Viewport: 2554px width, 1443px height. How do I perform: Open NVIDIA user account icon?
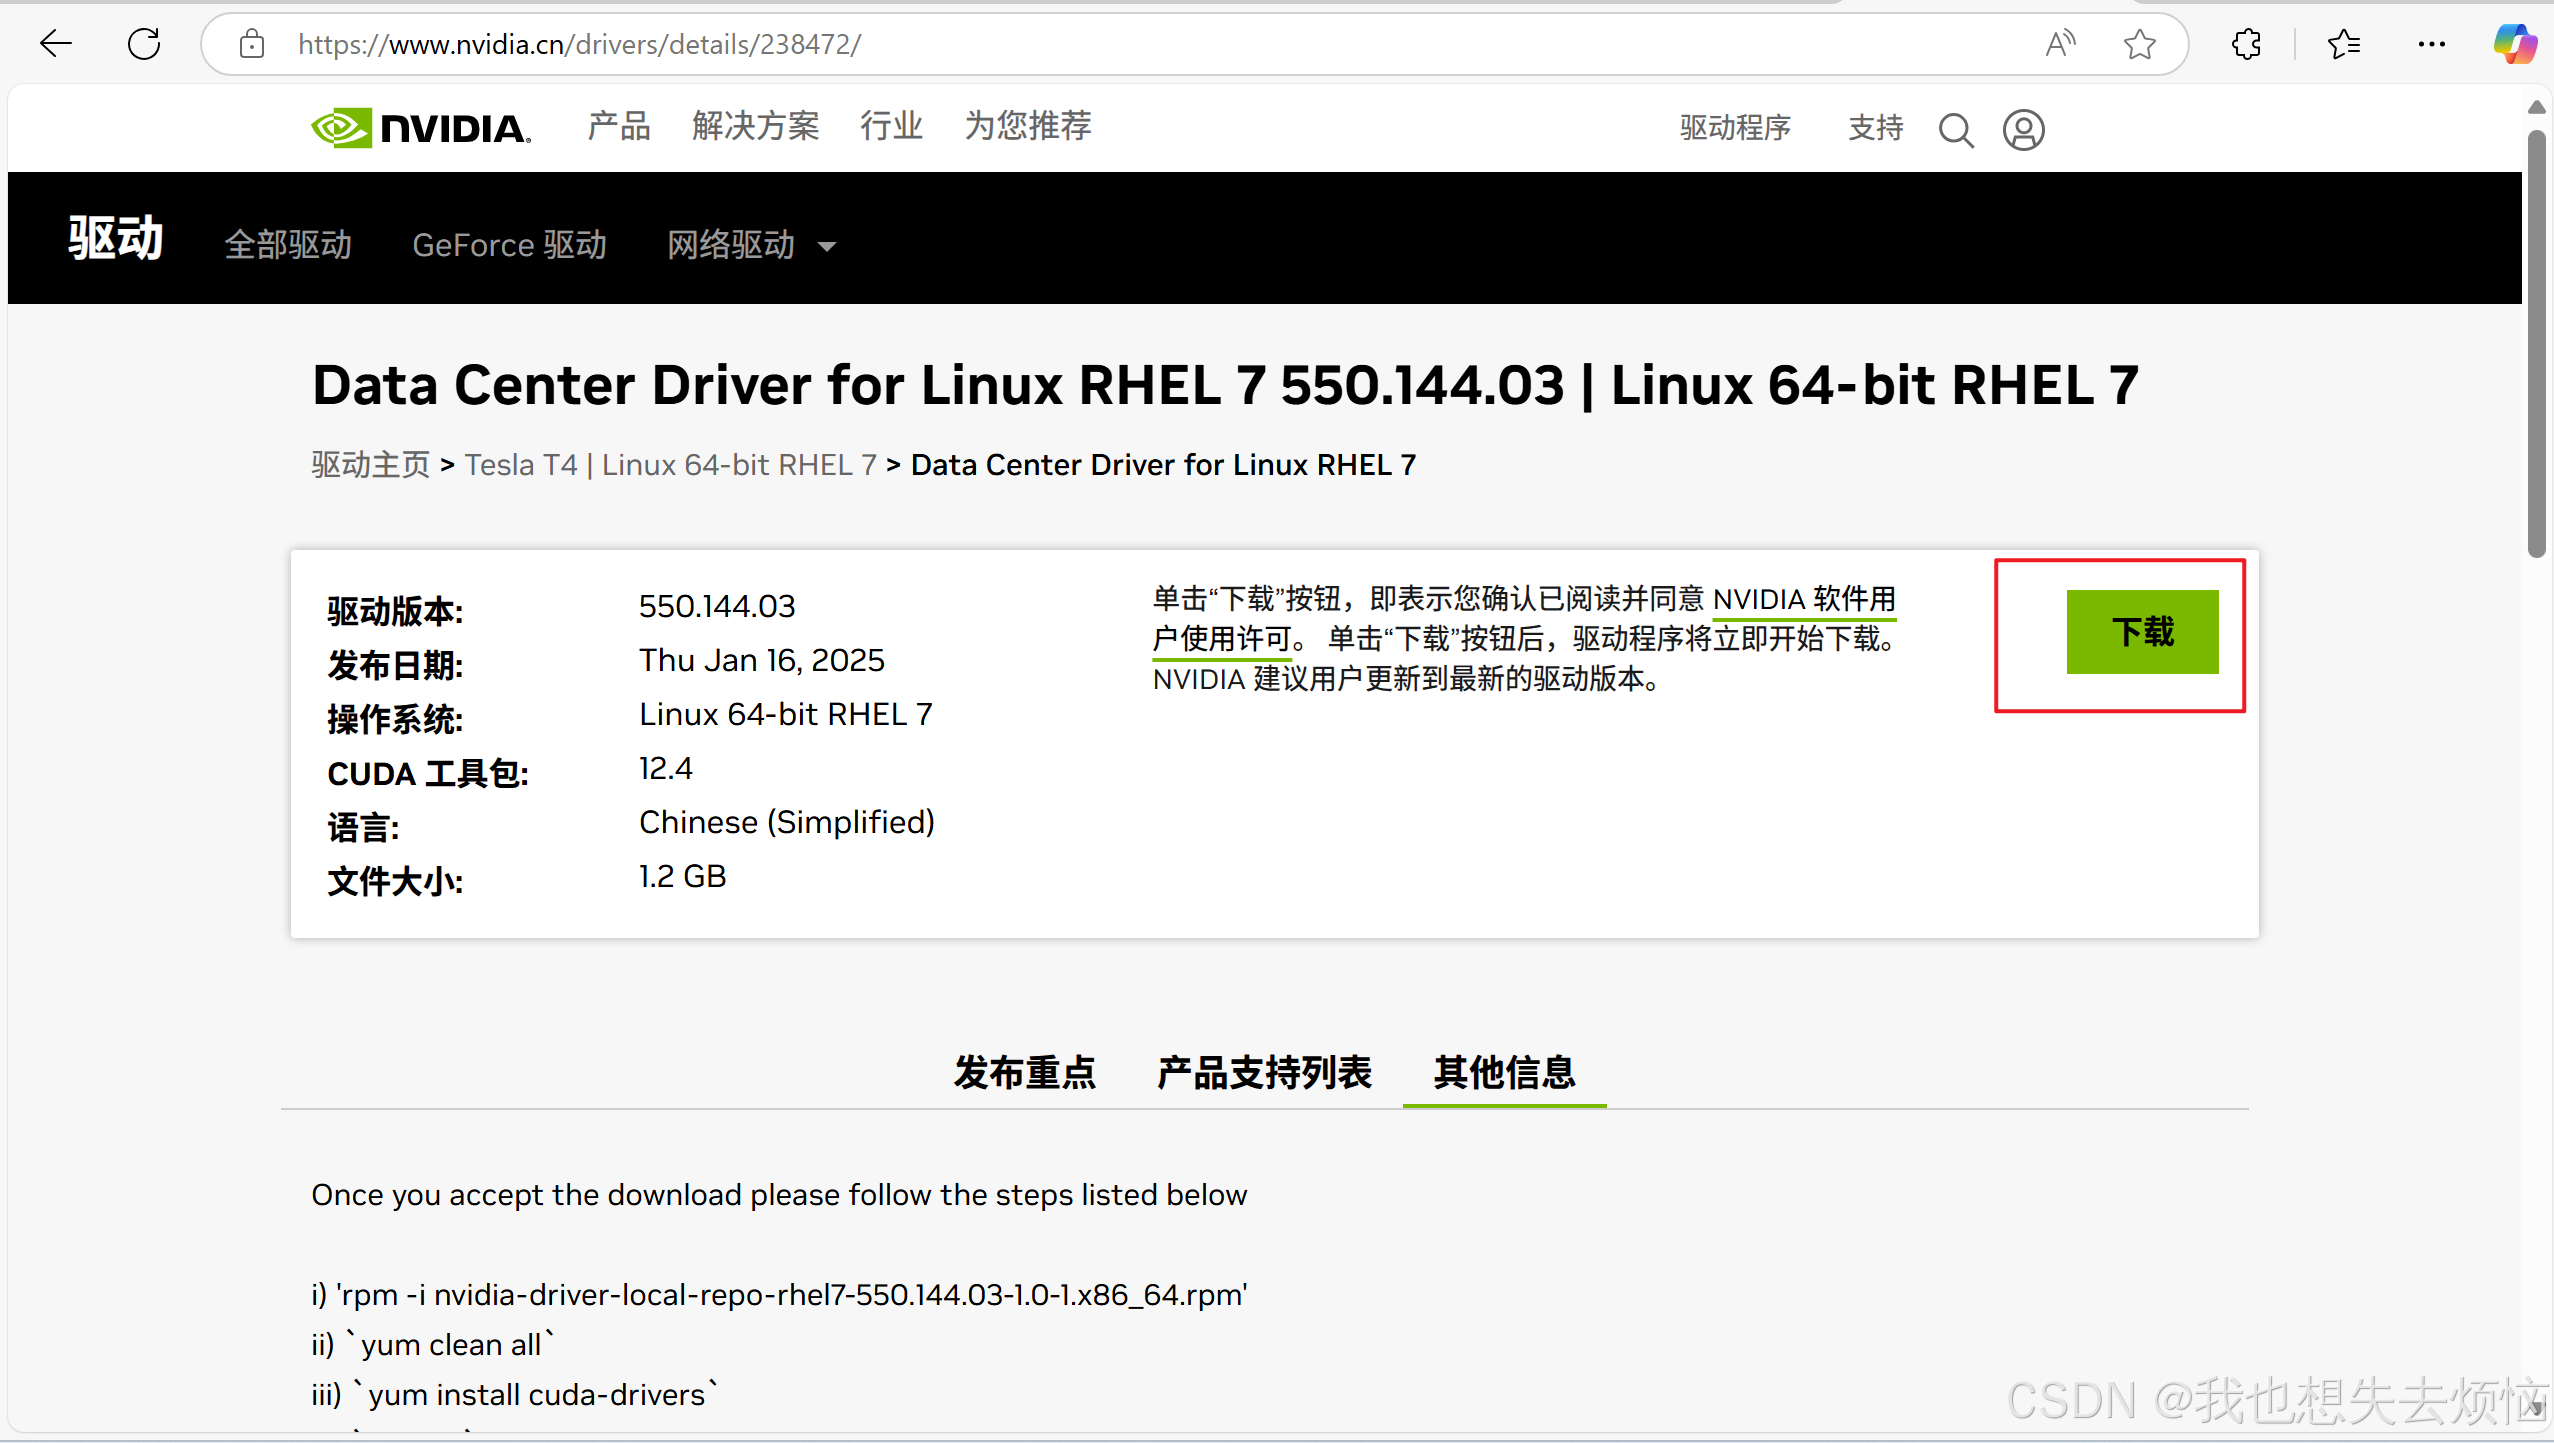2023,130
